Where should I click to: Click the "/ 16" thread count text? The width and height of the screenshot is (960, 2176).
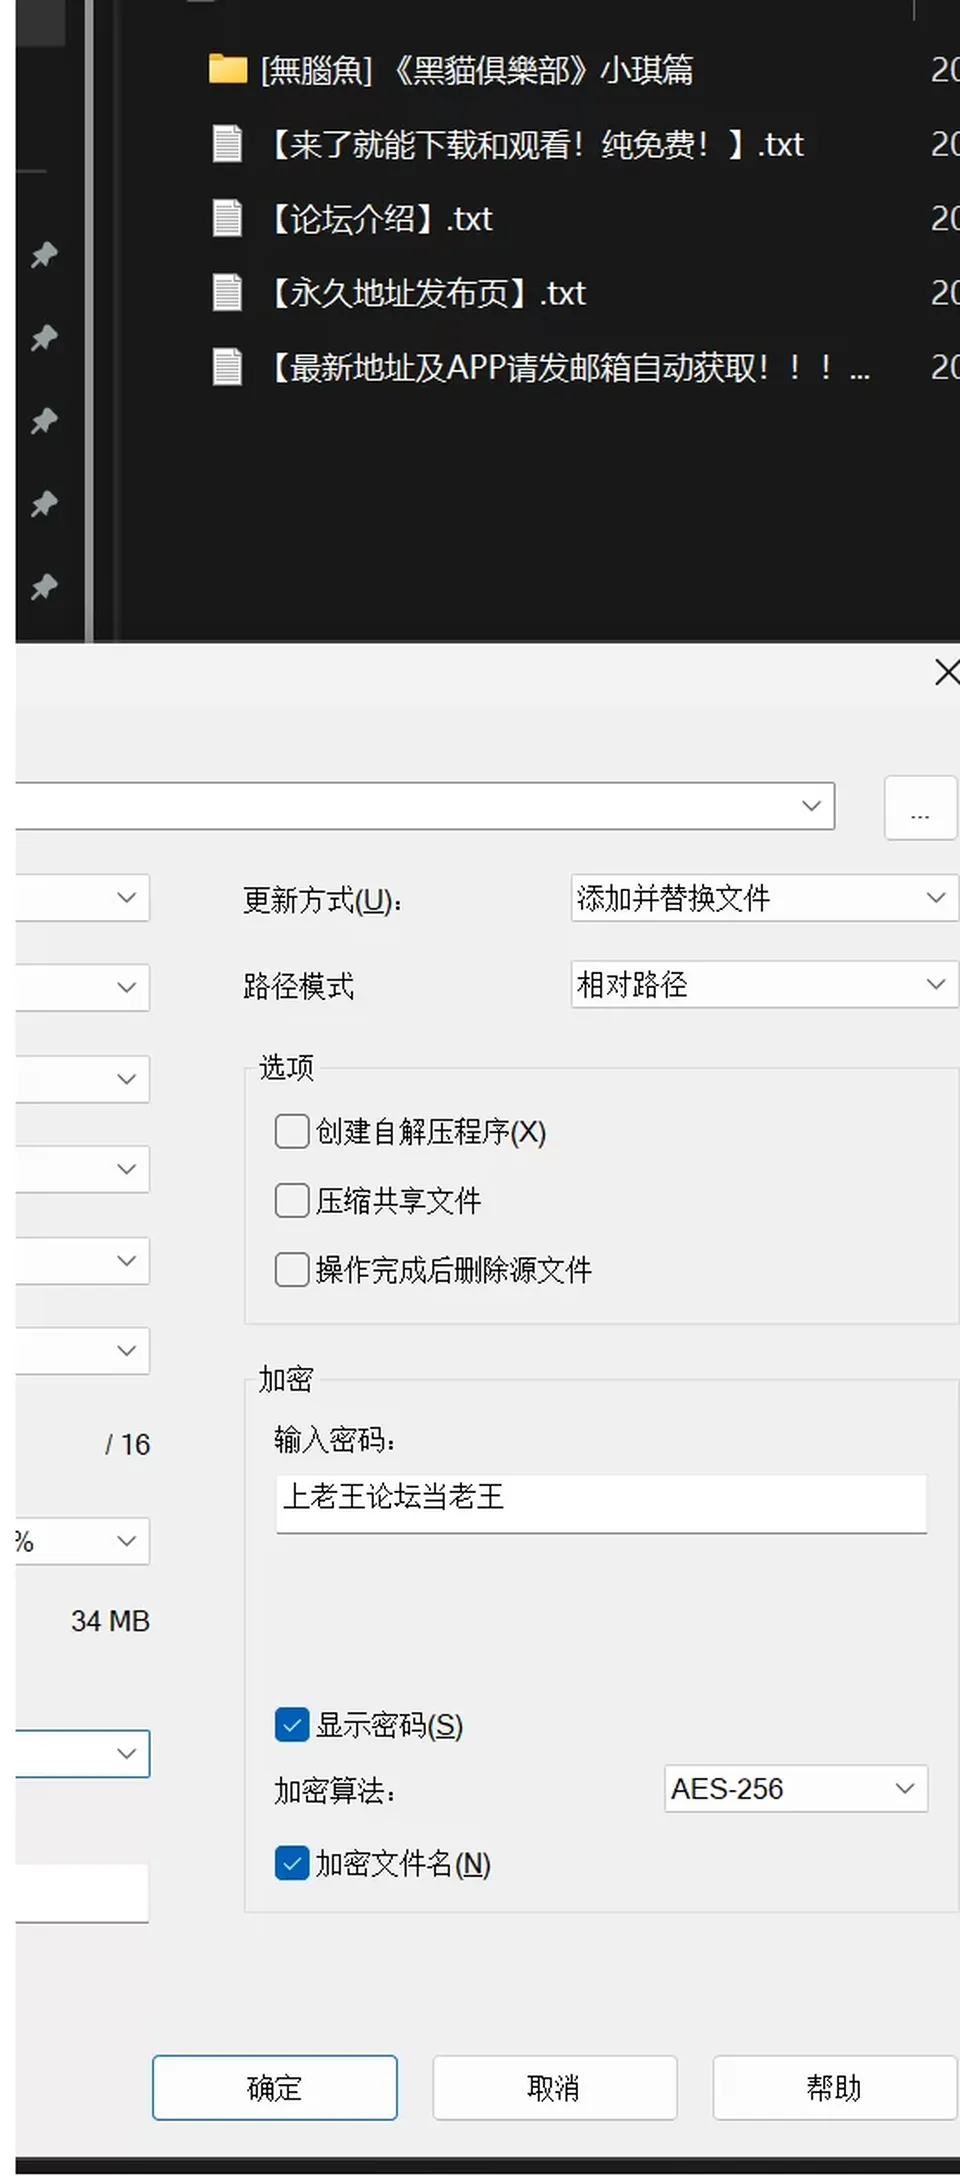pos(127,1445)
